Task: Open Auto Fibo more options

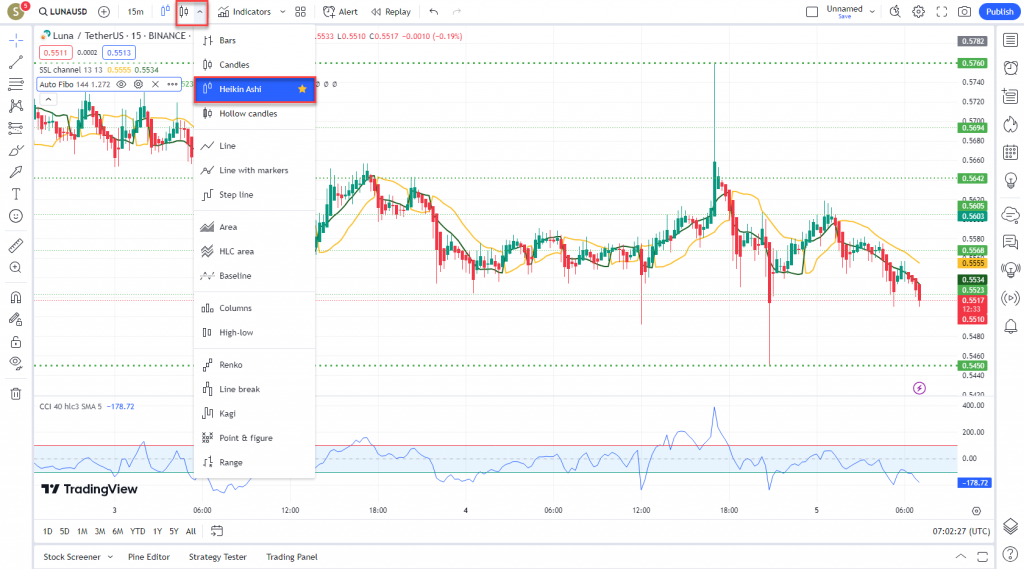Action: coord(172,84)
